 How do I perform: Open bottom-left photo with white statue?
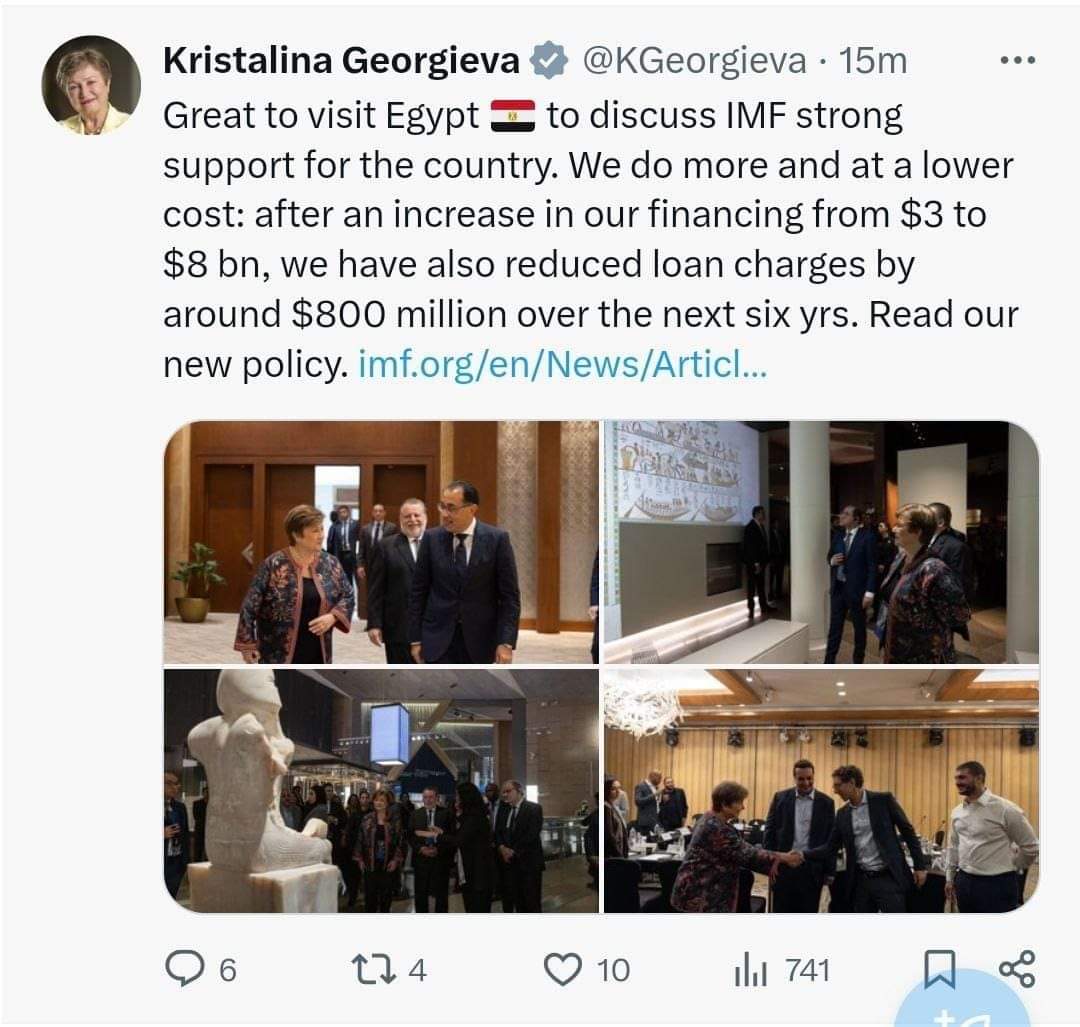381,790
